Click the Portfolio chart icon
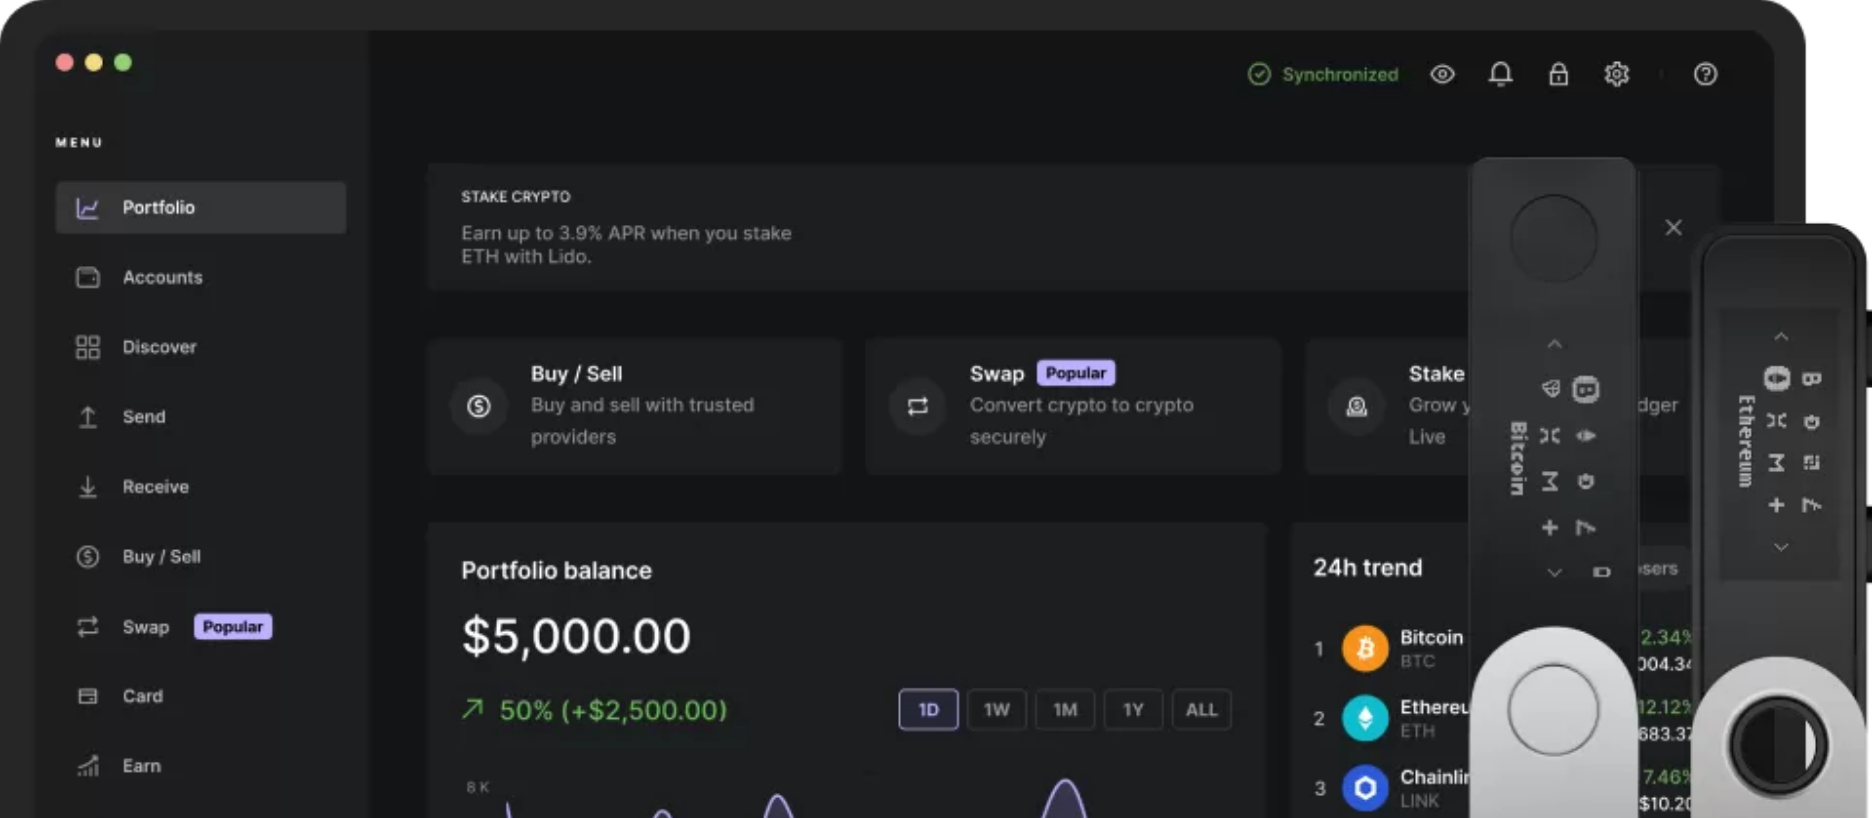1872x818 pixels. (x=88, y=208)
